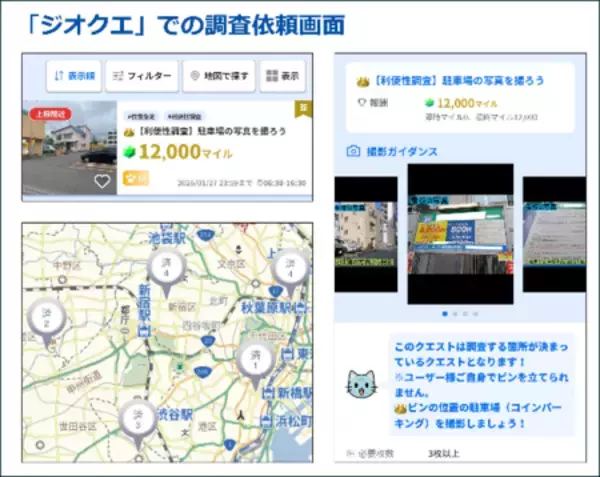Click the 中野区 label on the map
Image resolution: width=600 pixels, height=477 pixels.
[66, 265]
